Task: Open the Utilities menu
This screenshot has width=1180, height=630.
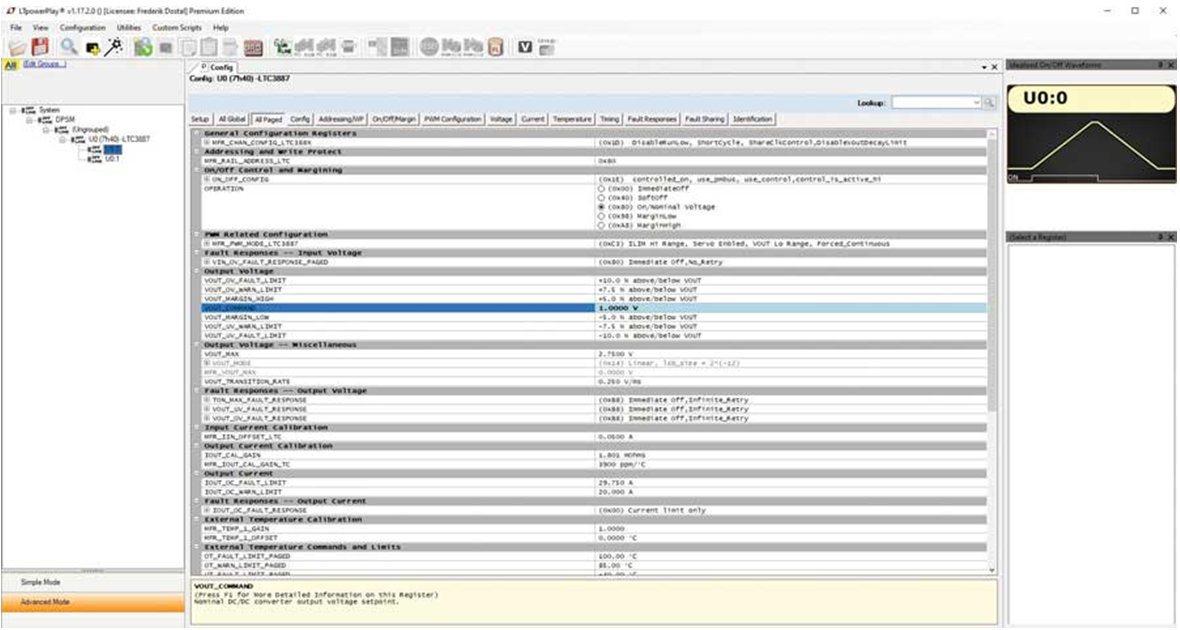Action: (129, 27)
